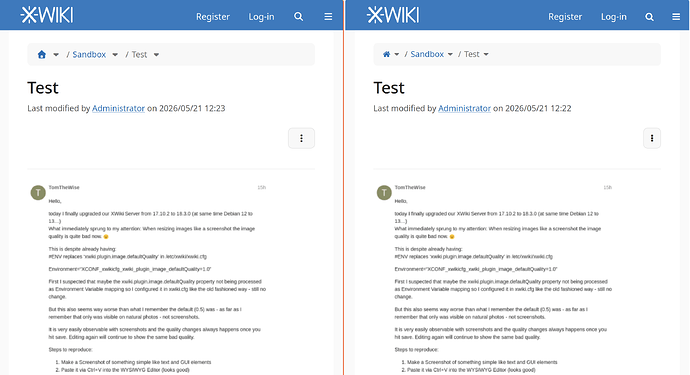Expand Sandbox dropdown arrow in right breadcrumb
Screen dimensions: 690x375
pos(450,54)
